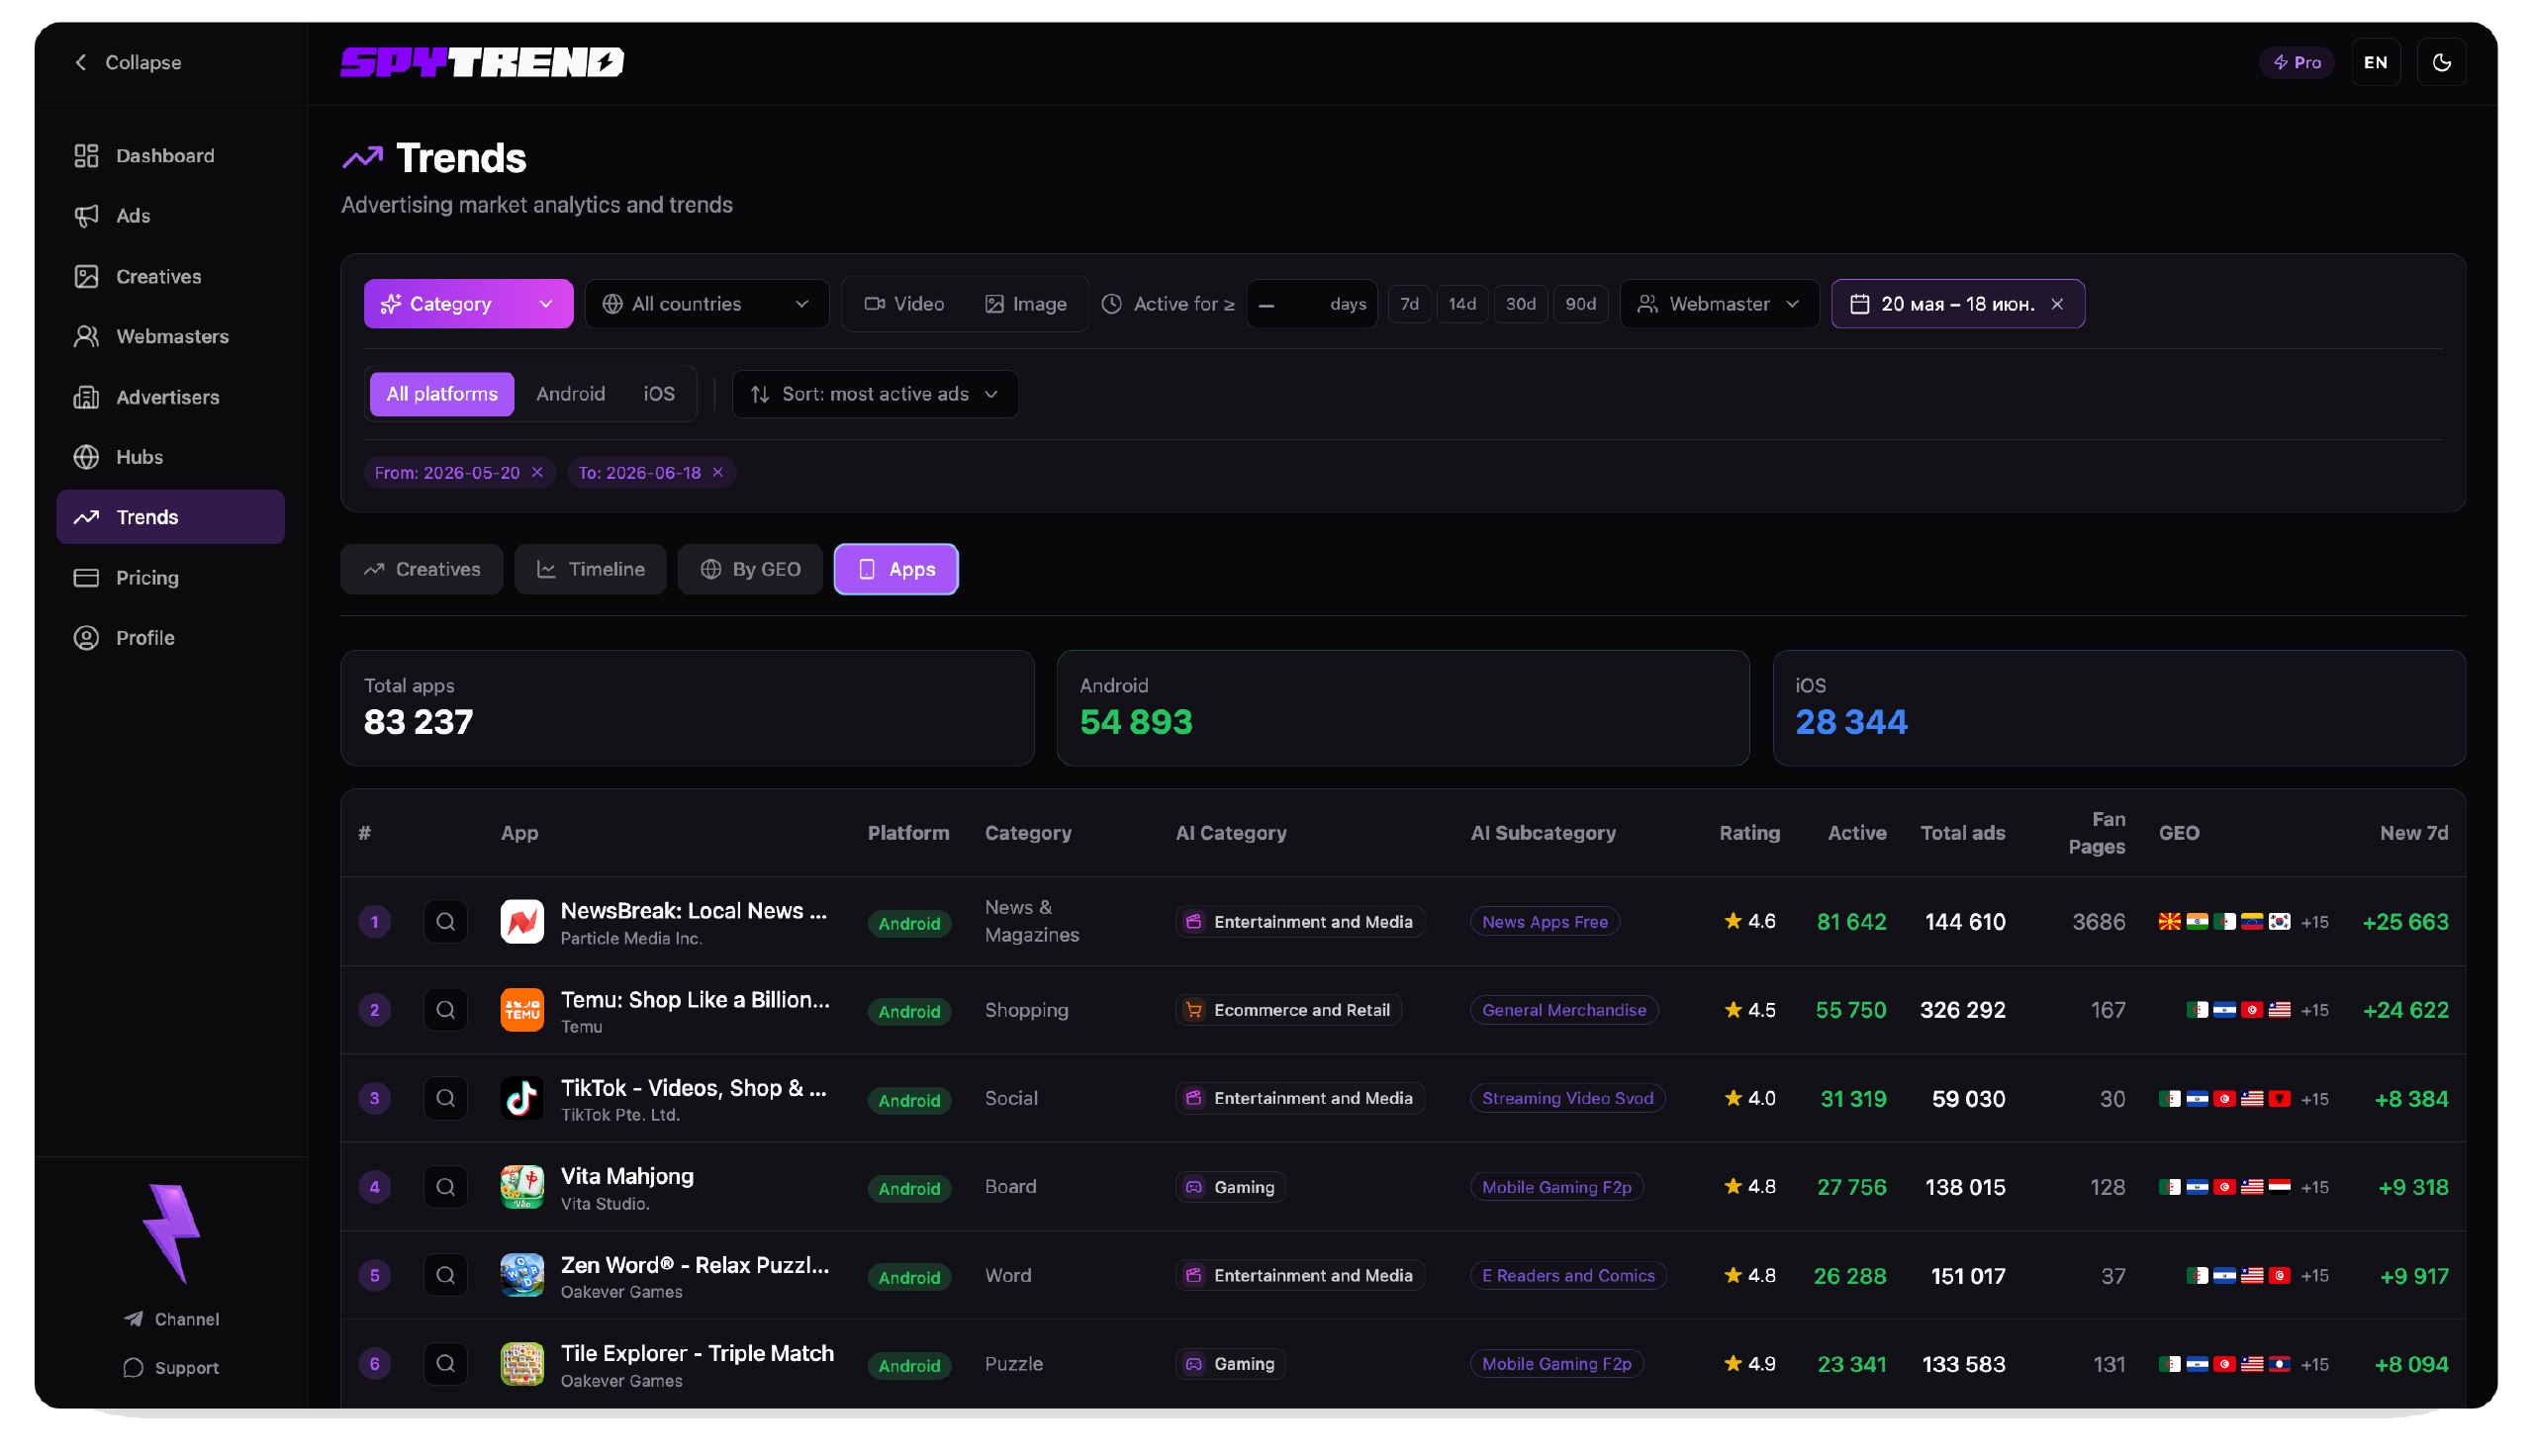Select the 30d active period
2533x1456 pixels.
pyautogui.click(x=1520, y=304)
